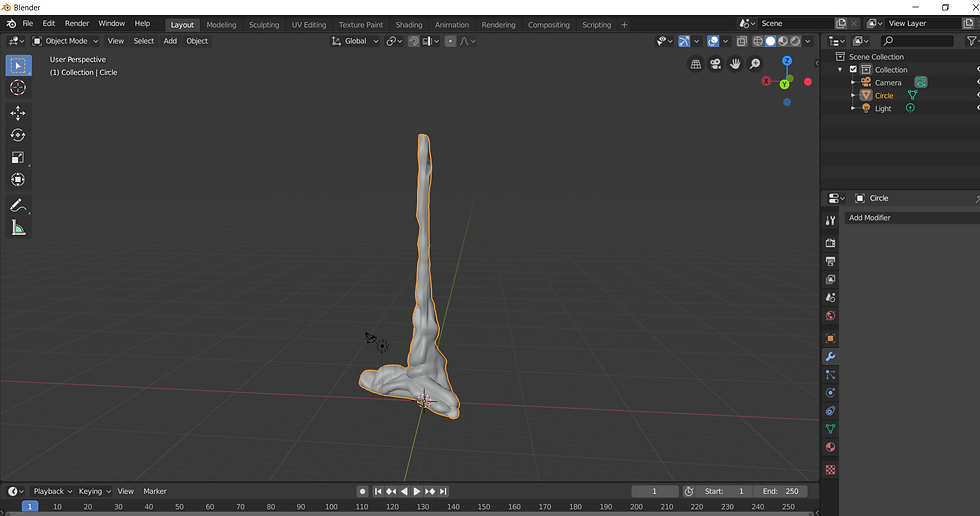The width and height of the screenshot is (980, 516).
Task: Jump to the first frame
Action: pyautogui.click(x=378, y=492)
